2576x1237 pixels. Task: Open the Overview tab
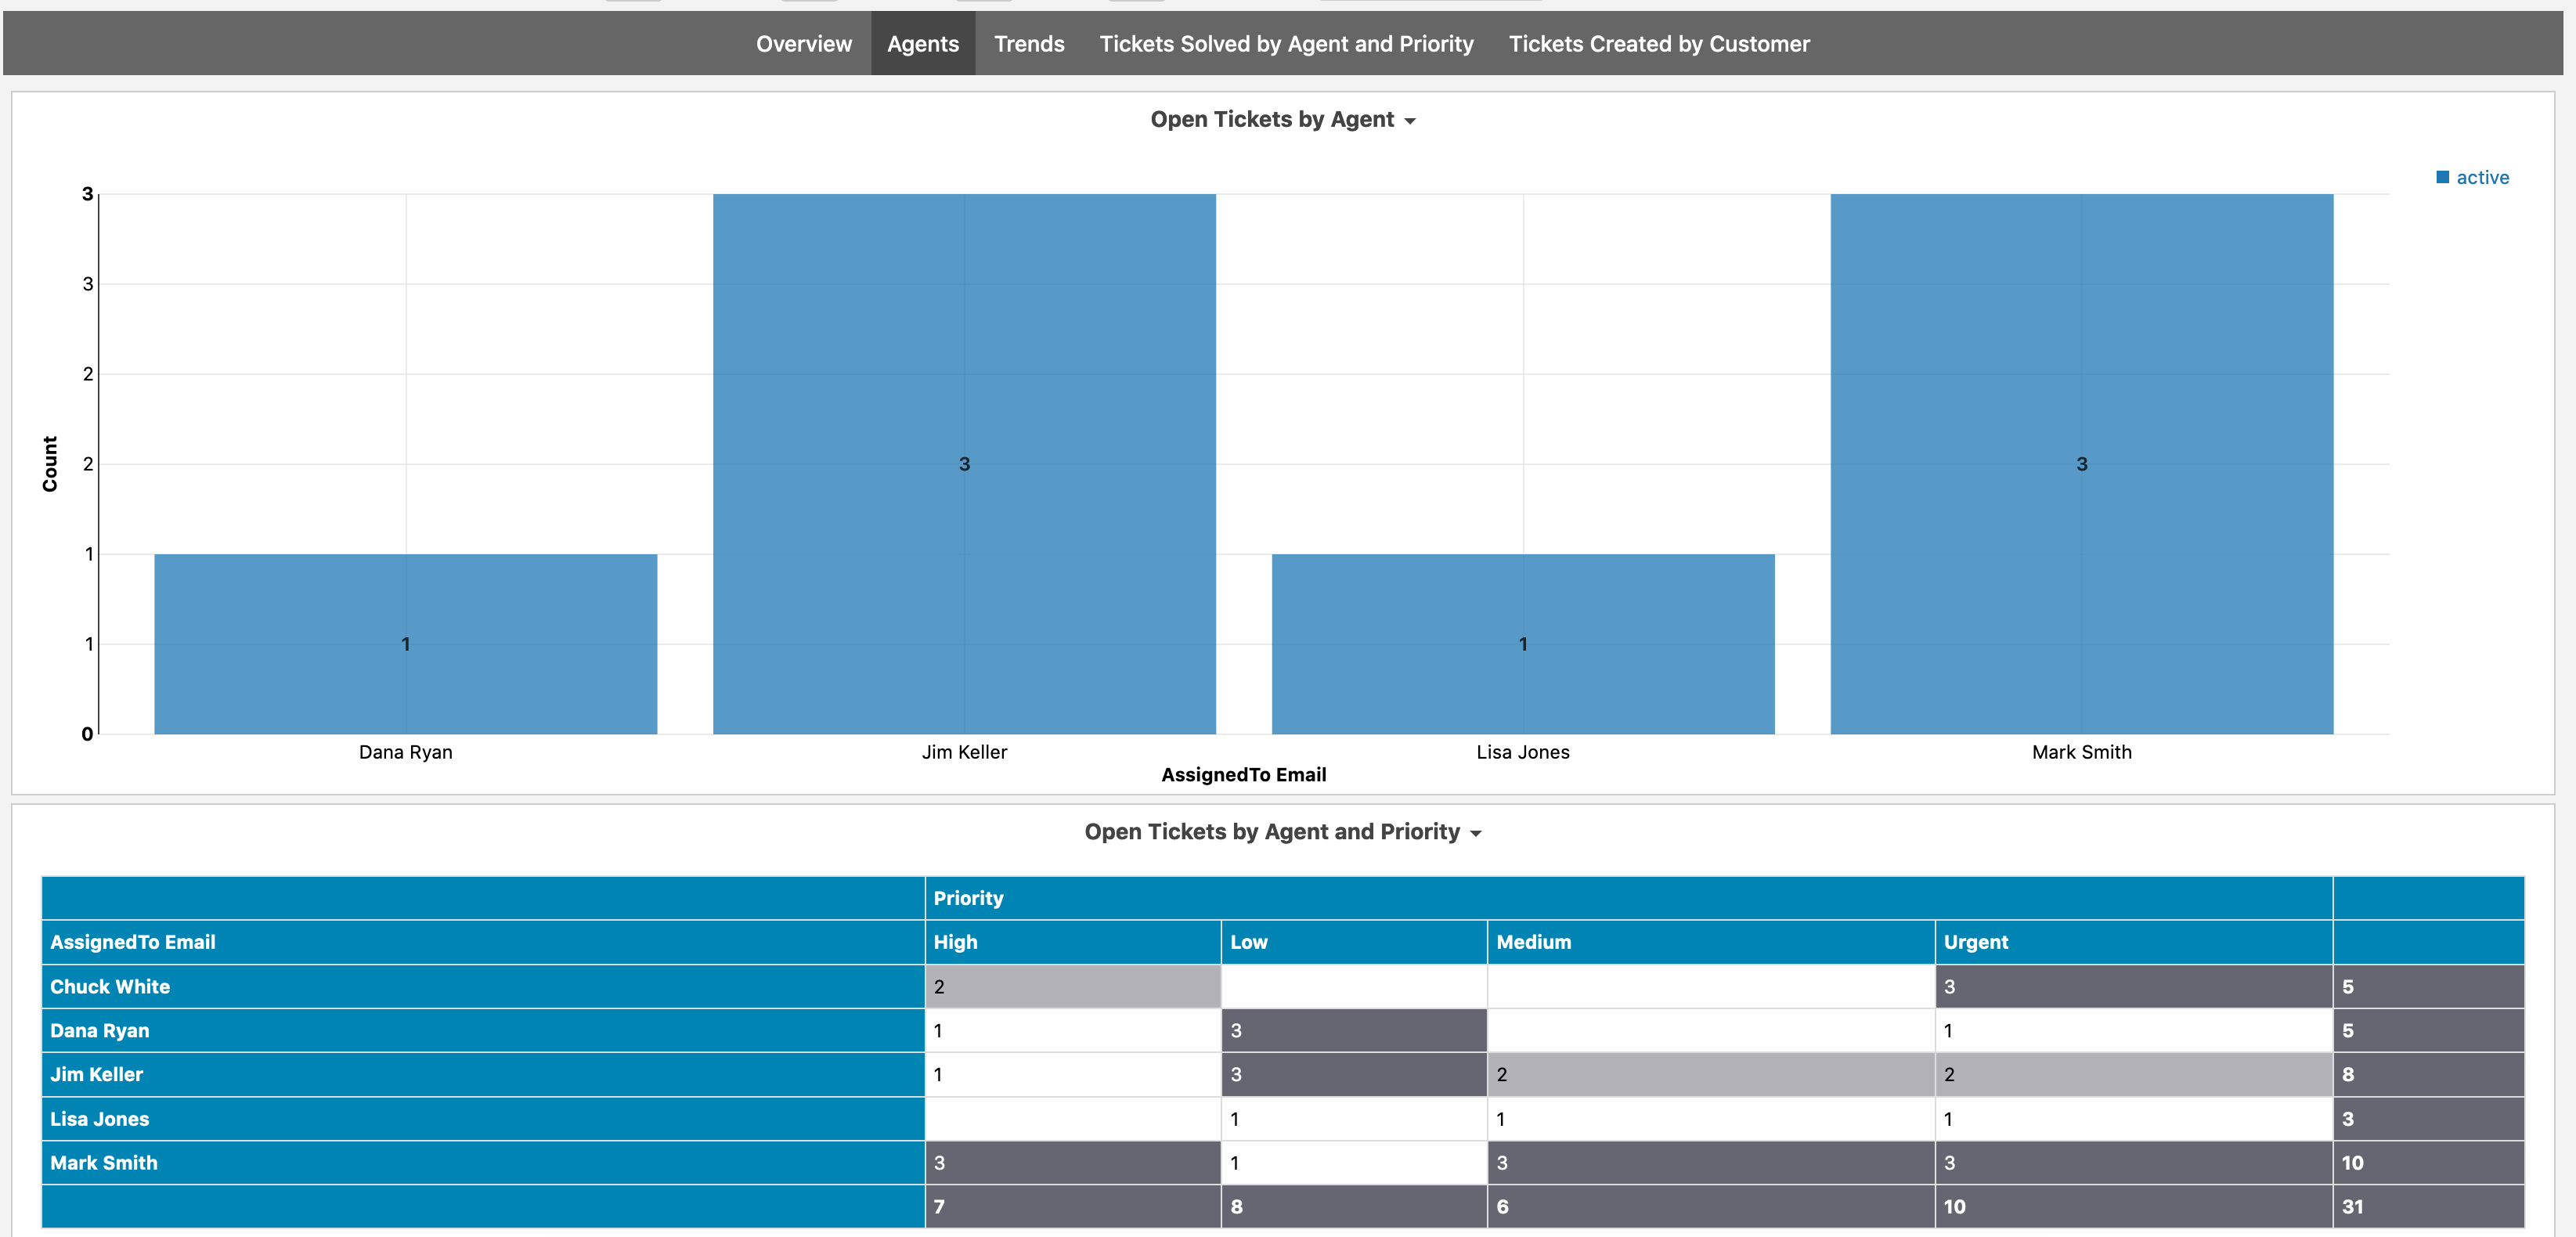pos(803,44)
